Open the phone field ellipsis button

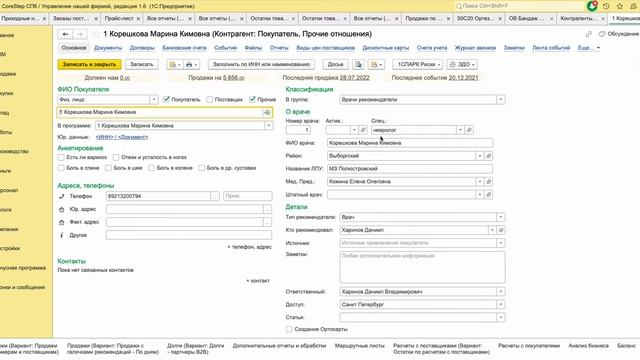coord(215,196)
